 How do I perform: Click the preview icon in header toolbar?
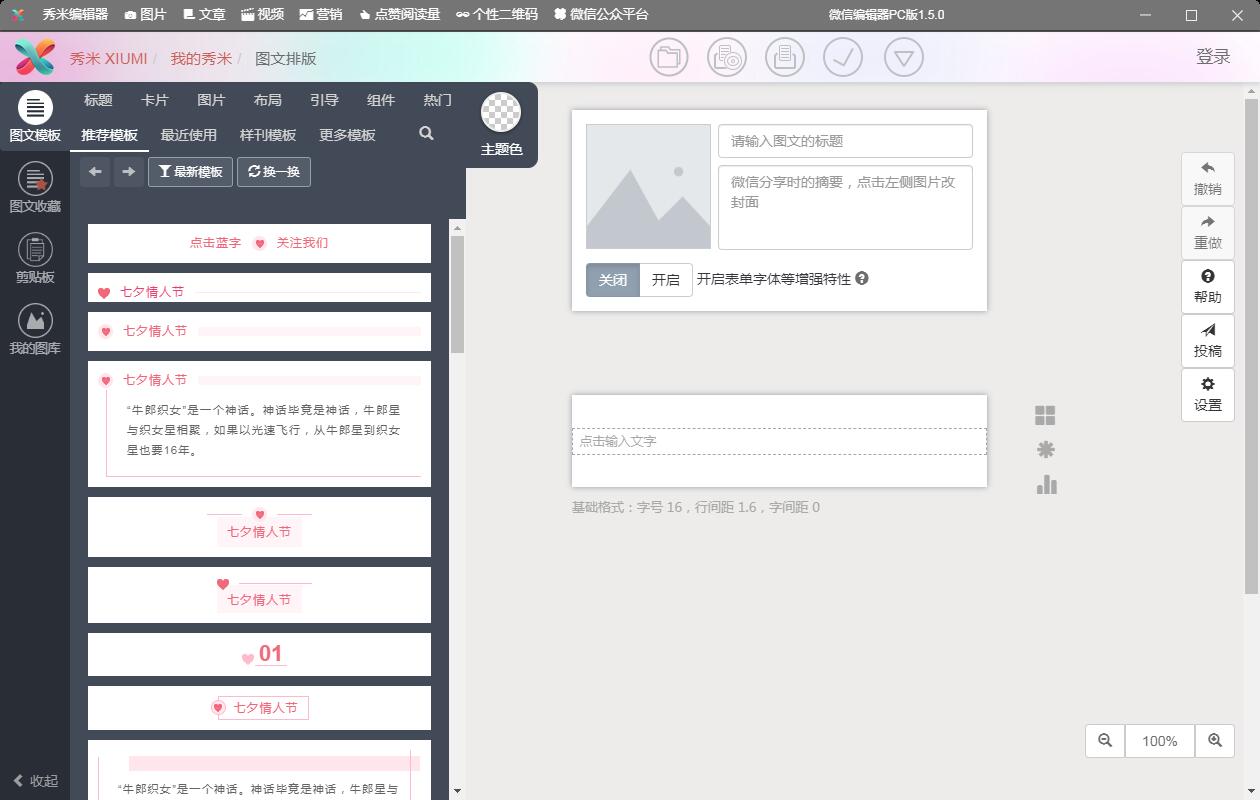click(727, 57)
